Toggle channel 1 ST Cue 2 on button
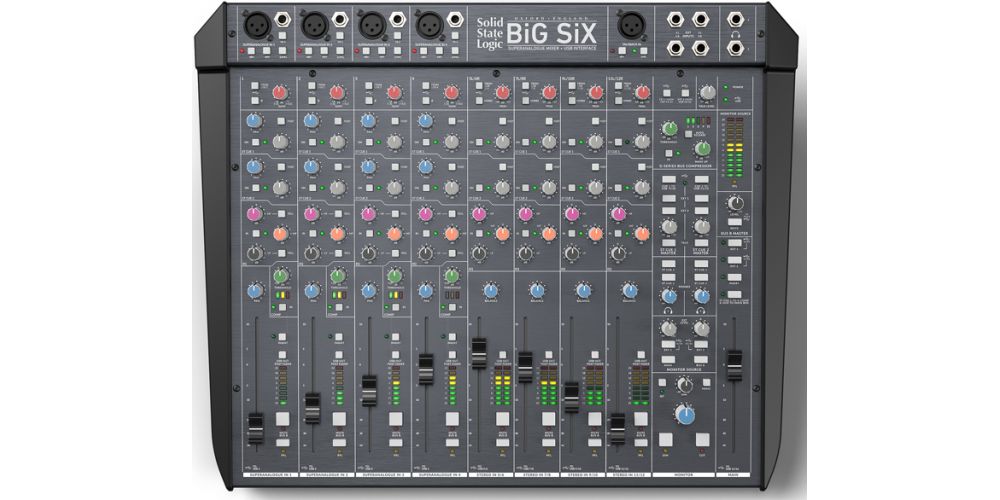The width and height of the screenshot is (1000, 500). [x=254, y=188]
